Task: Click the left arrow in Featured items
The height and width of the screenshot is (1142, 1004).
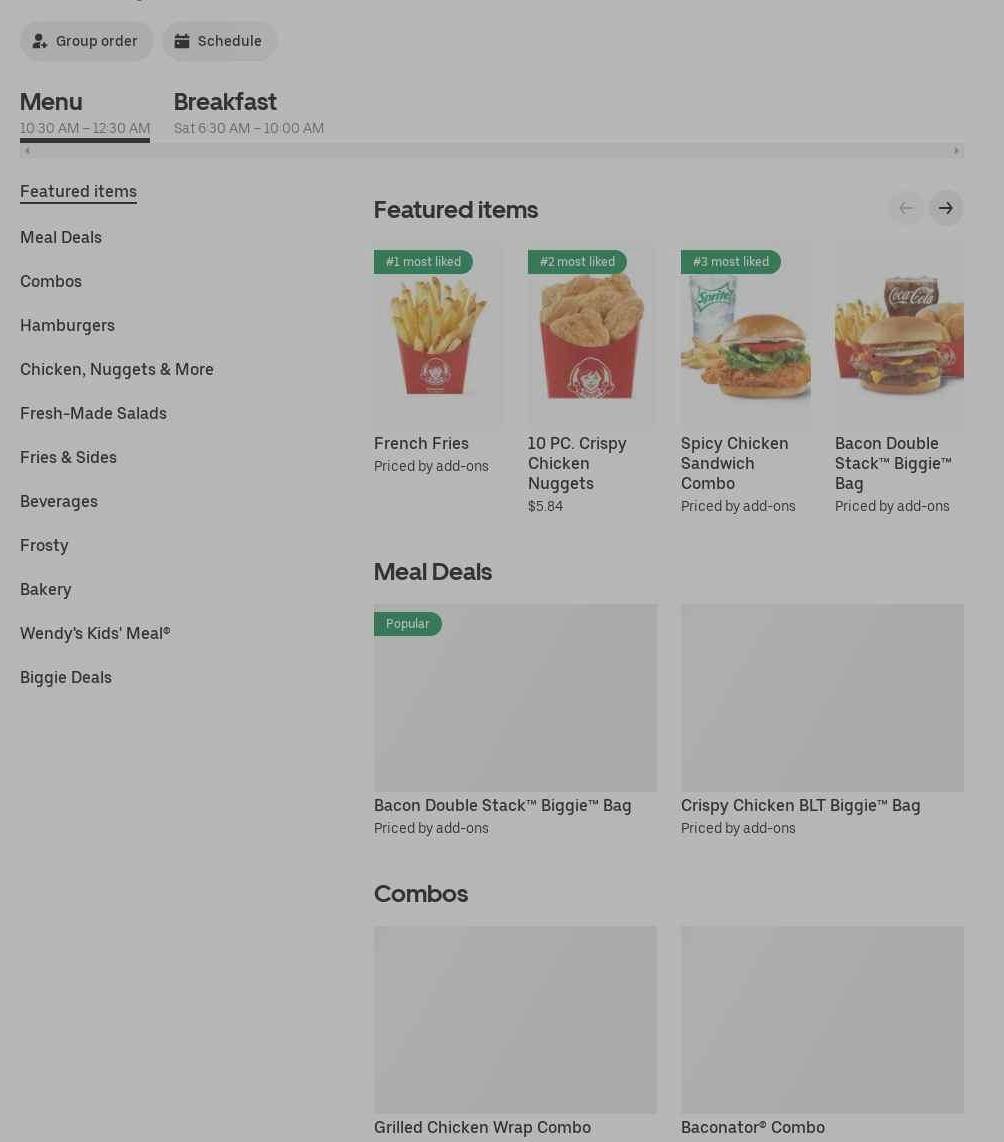Action: tap(906, 208)
